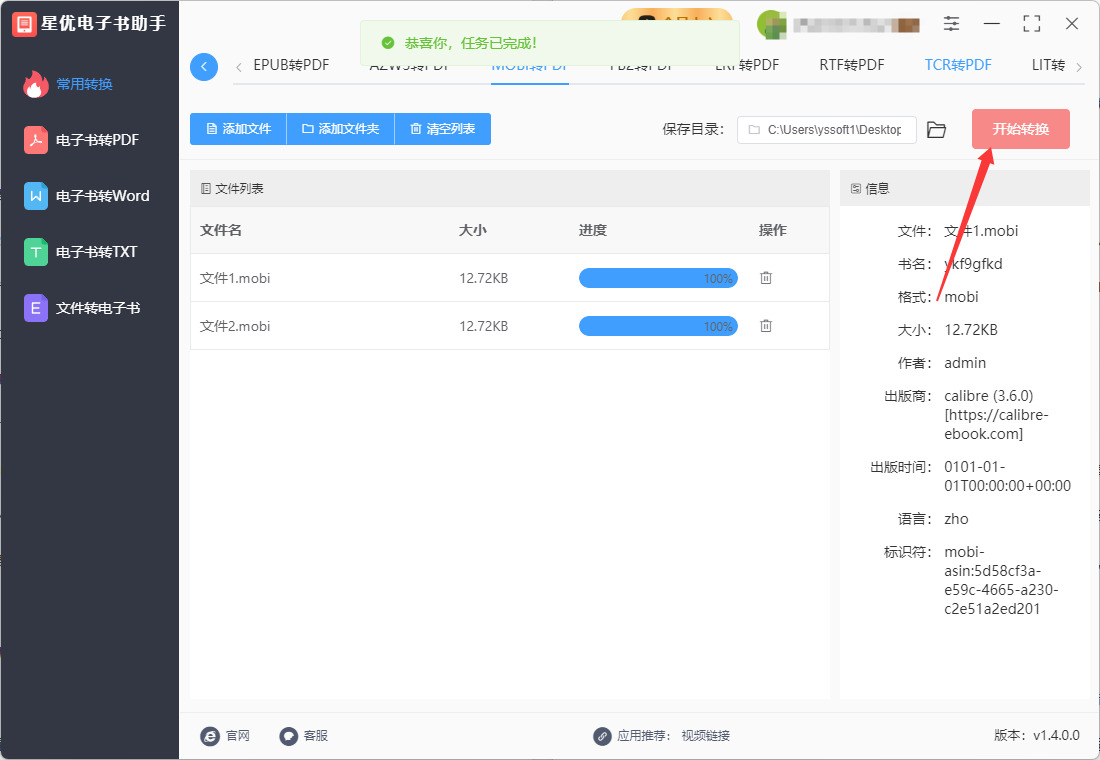Click progress bar of 文件2.mobi
Image resolution: width=1100 pixels, height=760 pixels.
coord(658,326)
